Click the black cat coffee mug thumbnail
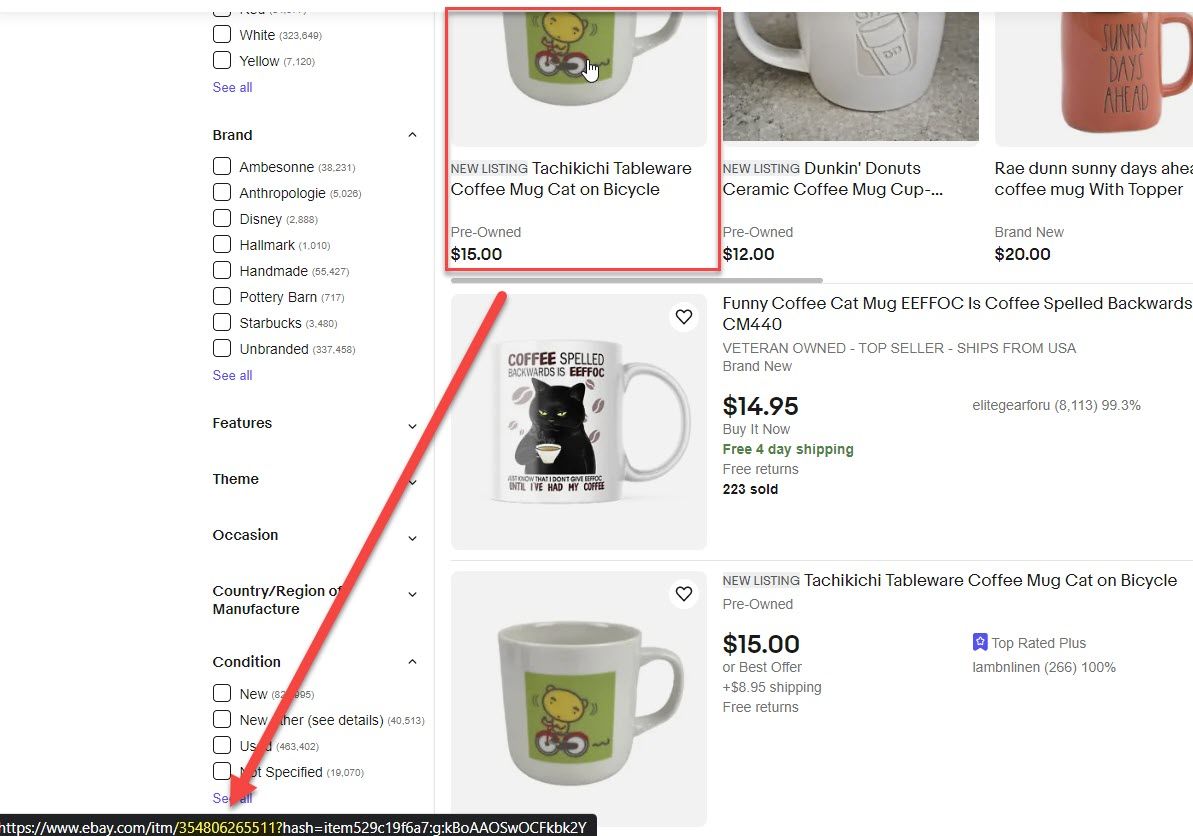This screenshot has width=1193, height=836. pyautogui.click(x=579, y=422)
